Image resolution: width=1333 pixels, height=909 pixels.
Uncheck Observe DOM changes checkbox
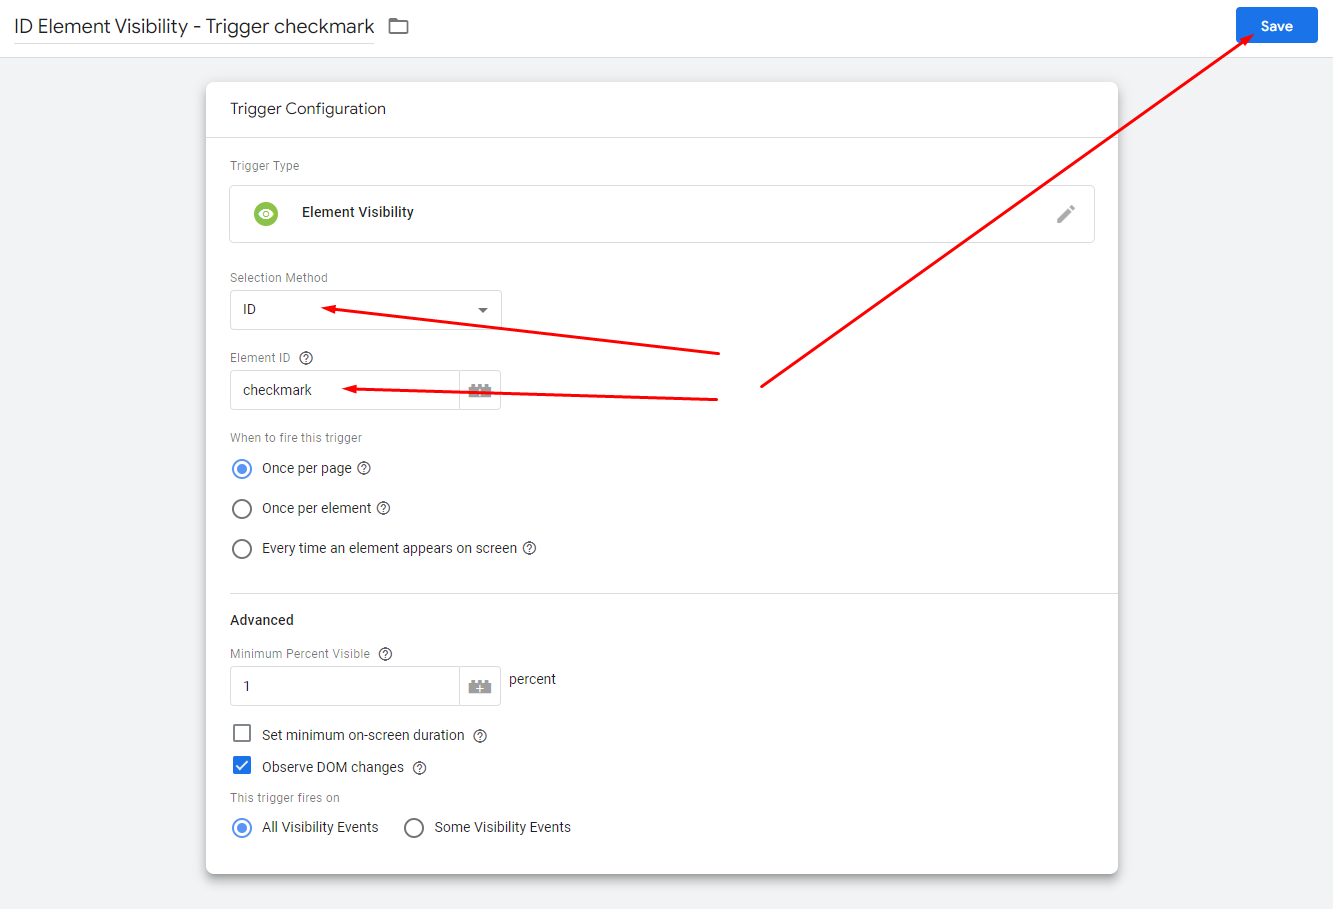click(242, 765)
